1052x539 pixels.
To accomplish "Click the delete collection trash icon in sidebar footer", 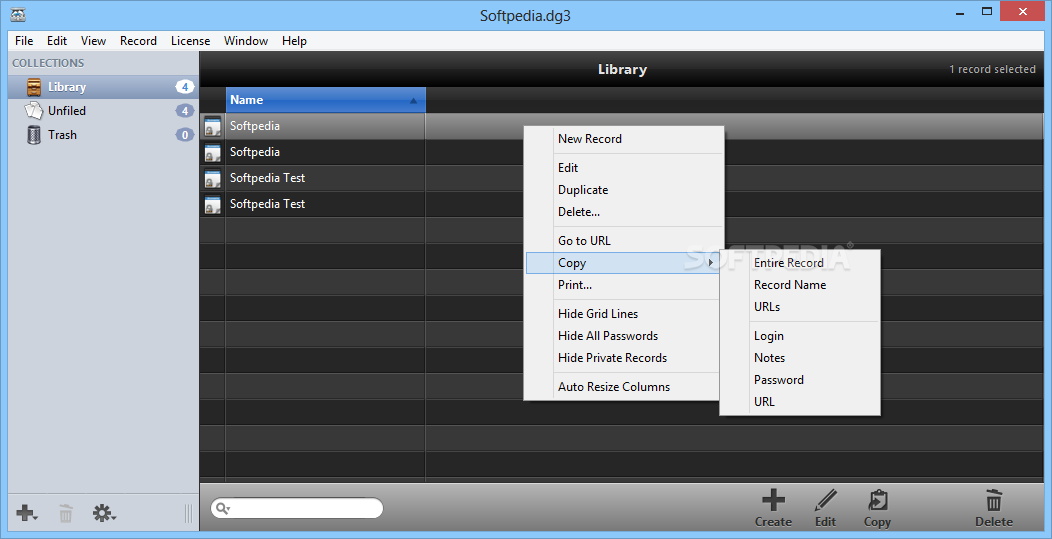I will pyautogui.click(x=66, y=513).
